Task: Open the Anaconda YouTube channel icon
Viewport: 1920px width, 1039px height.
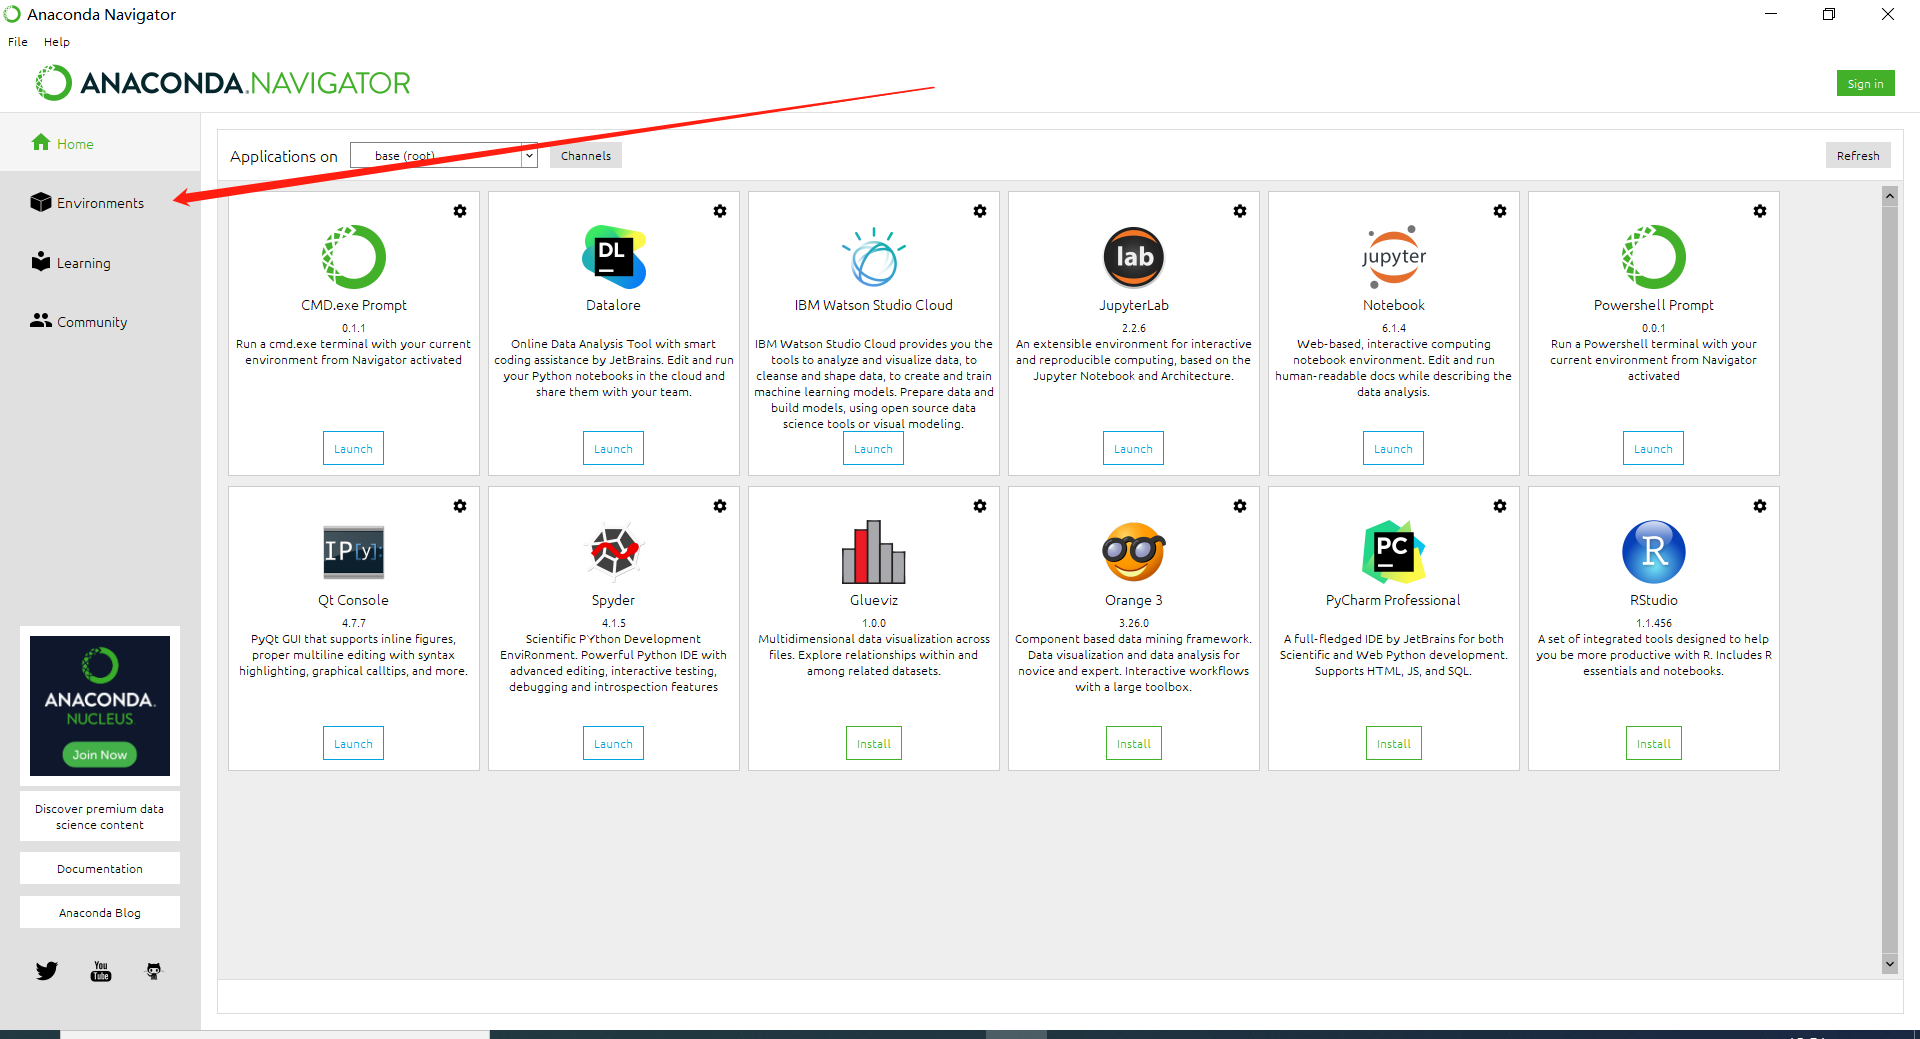Action: [101, 971]
